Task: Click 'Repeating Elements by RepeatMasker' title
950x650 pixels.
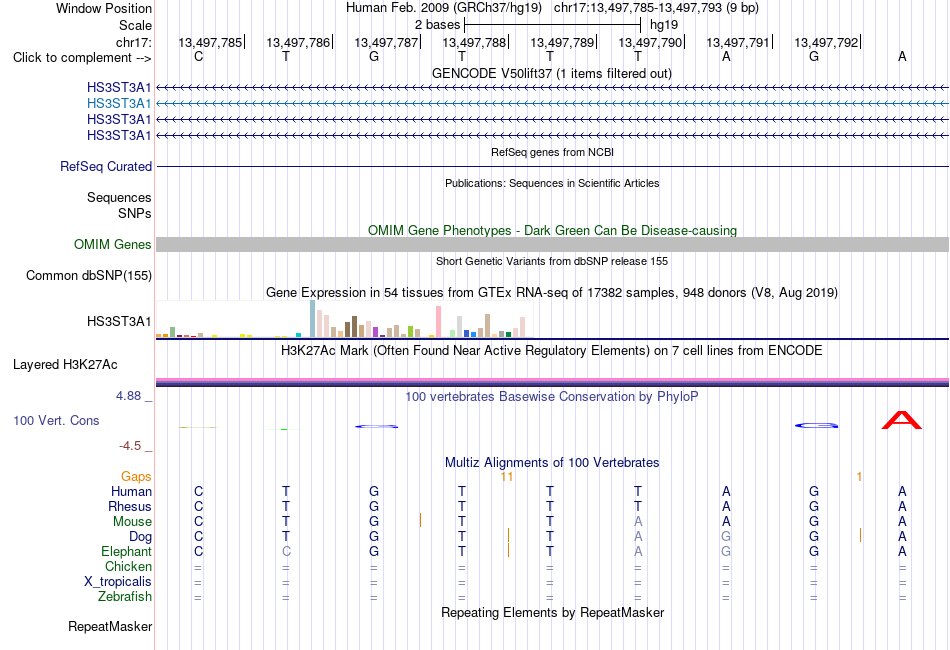Action: 552,612
